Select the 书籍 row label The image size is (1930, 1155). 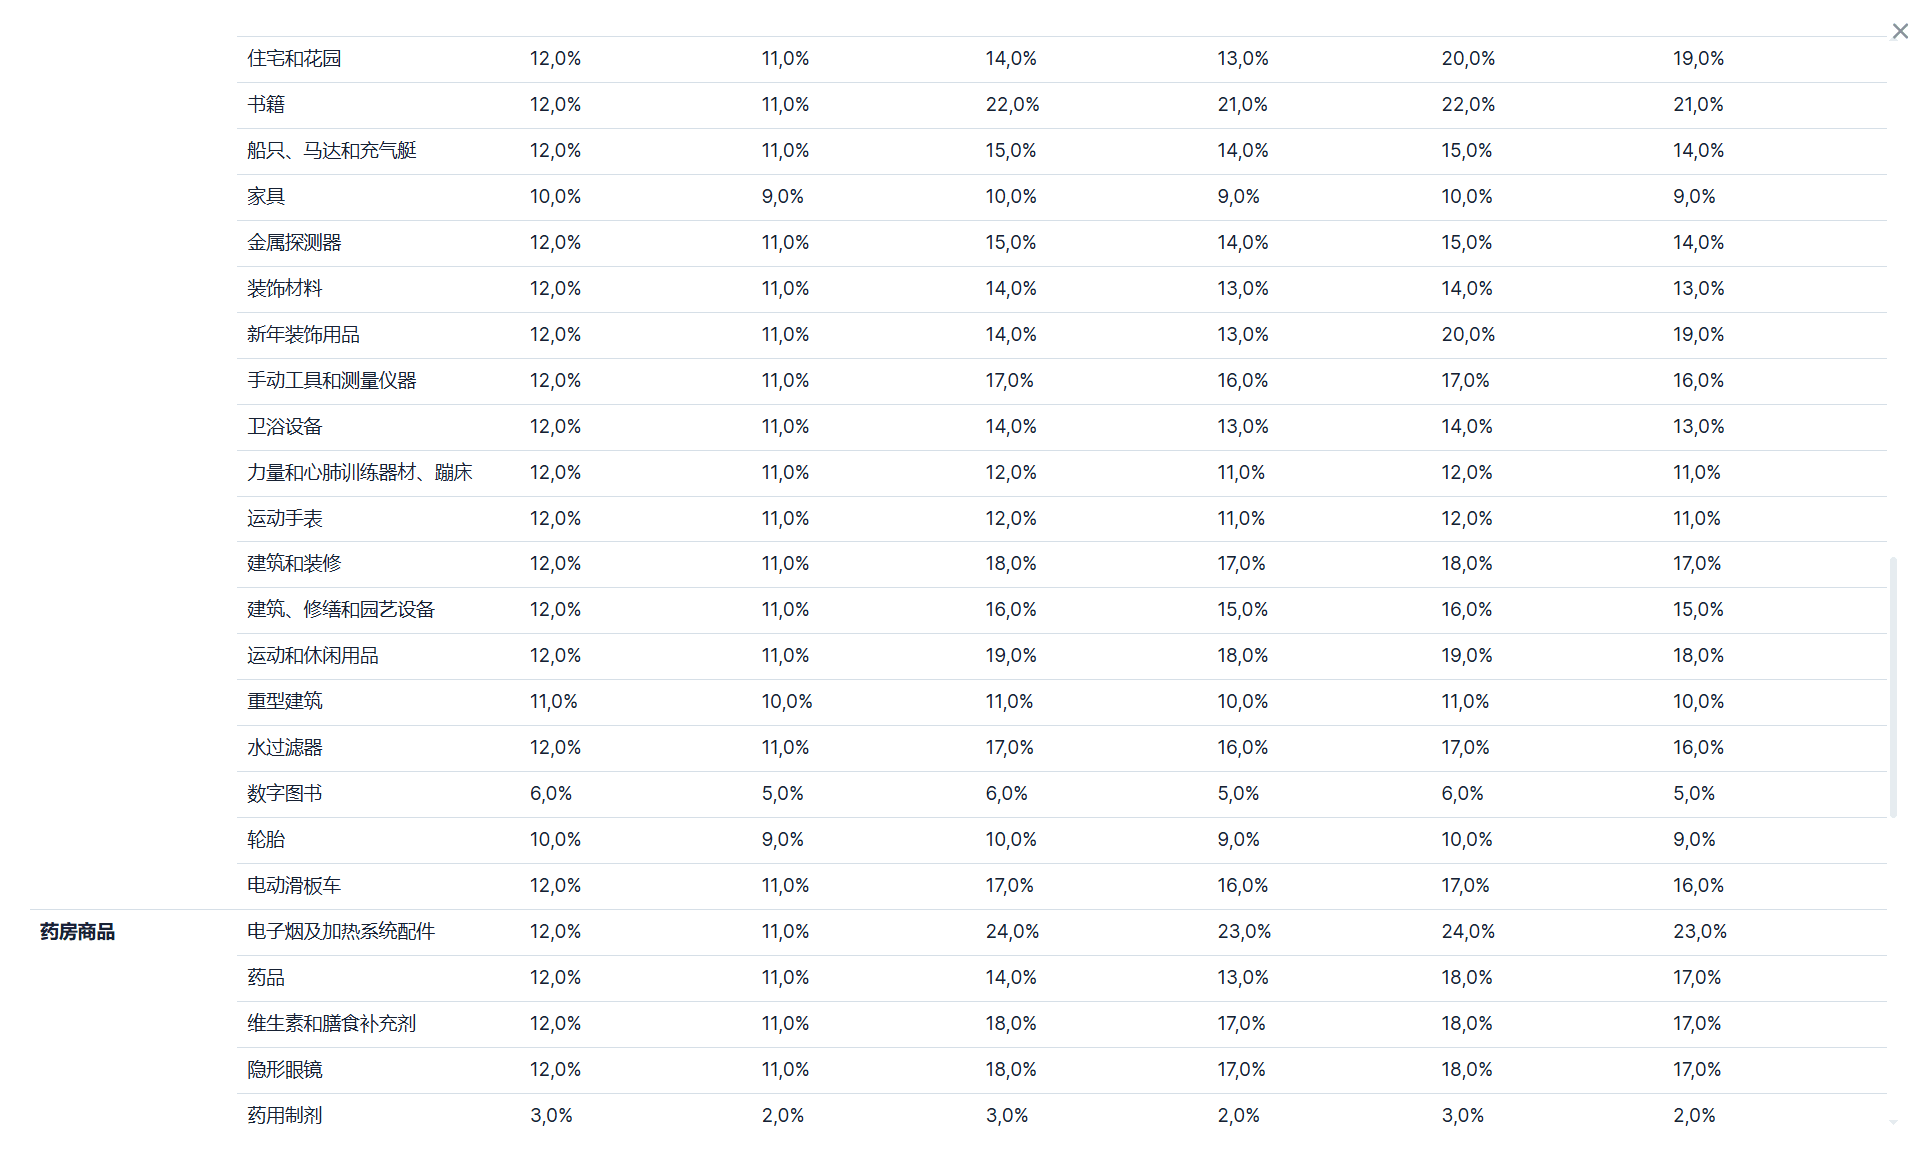pyautogui.click(x=266, y=105)
